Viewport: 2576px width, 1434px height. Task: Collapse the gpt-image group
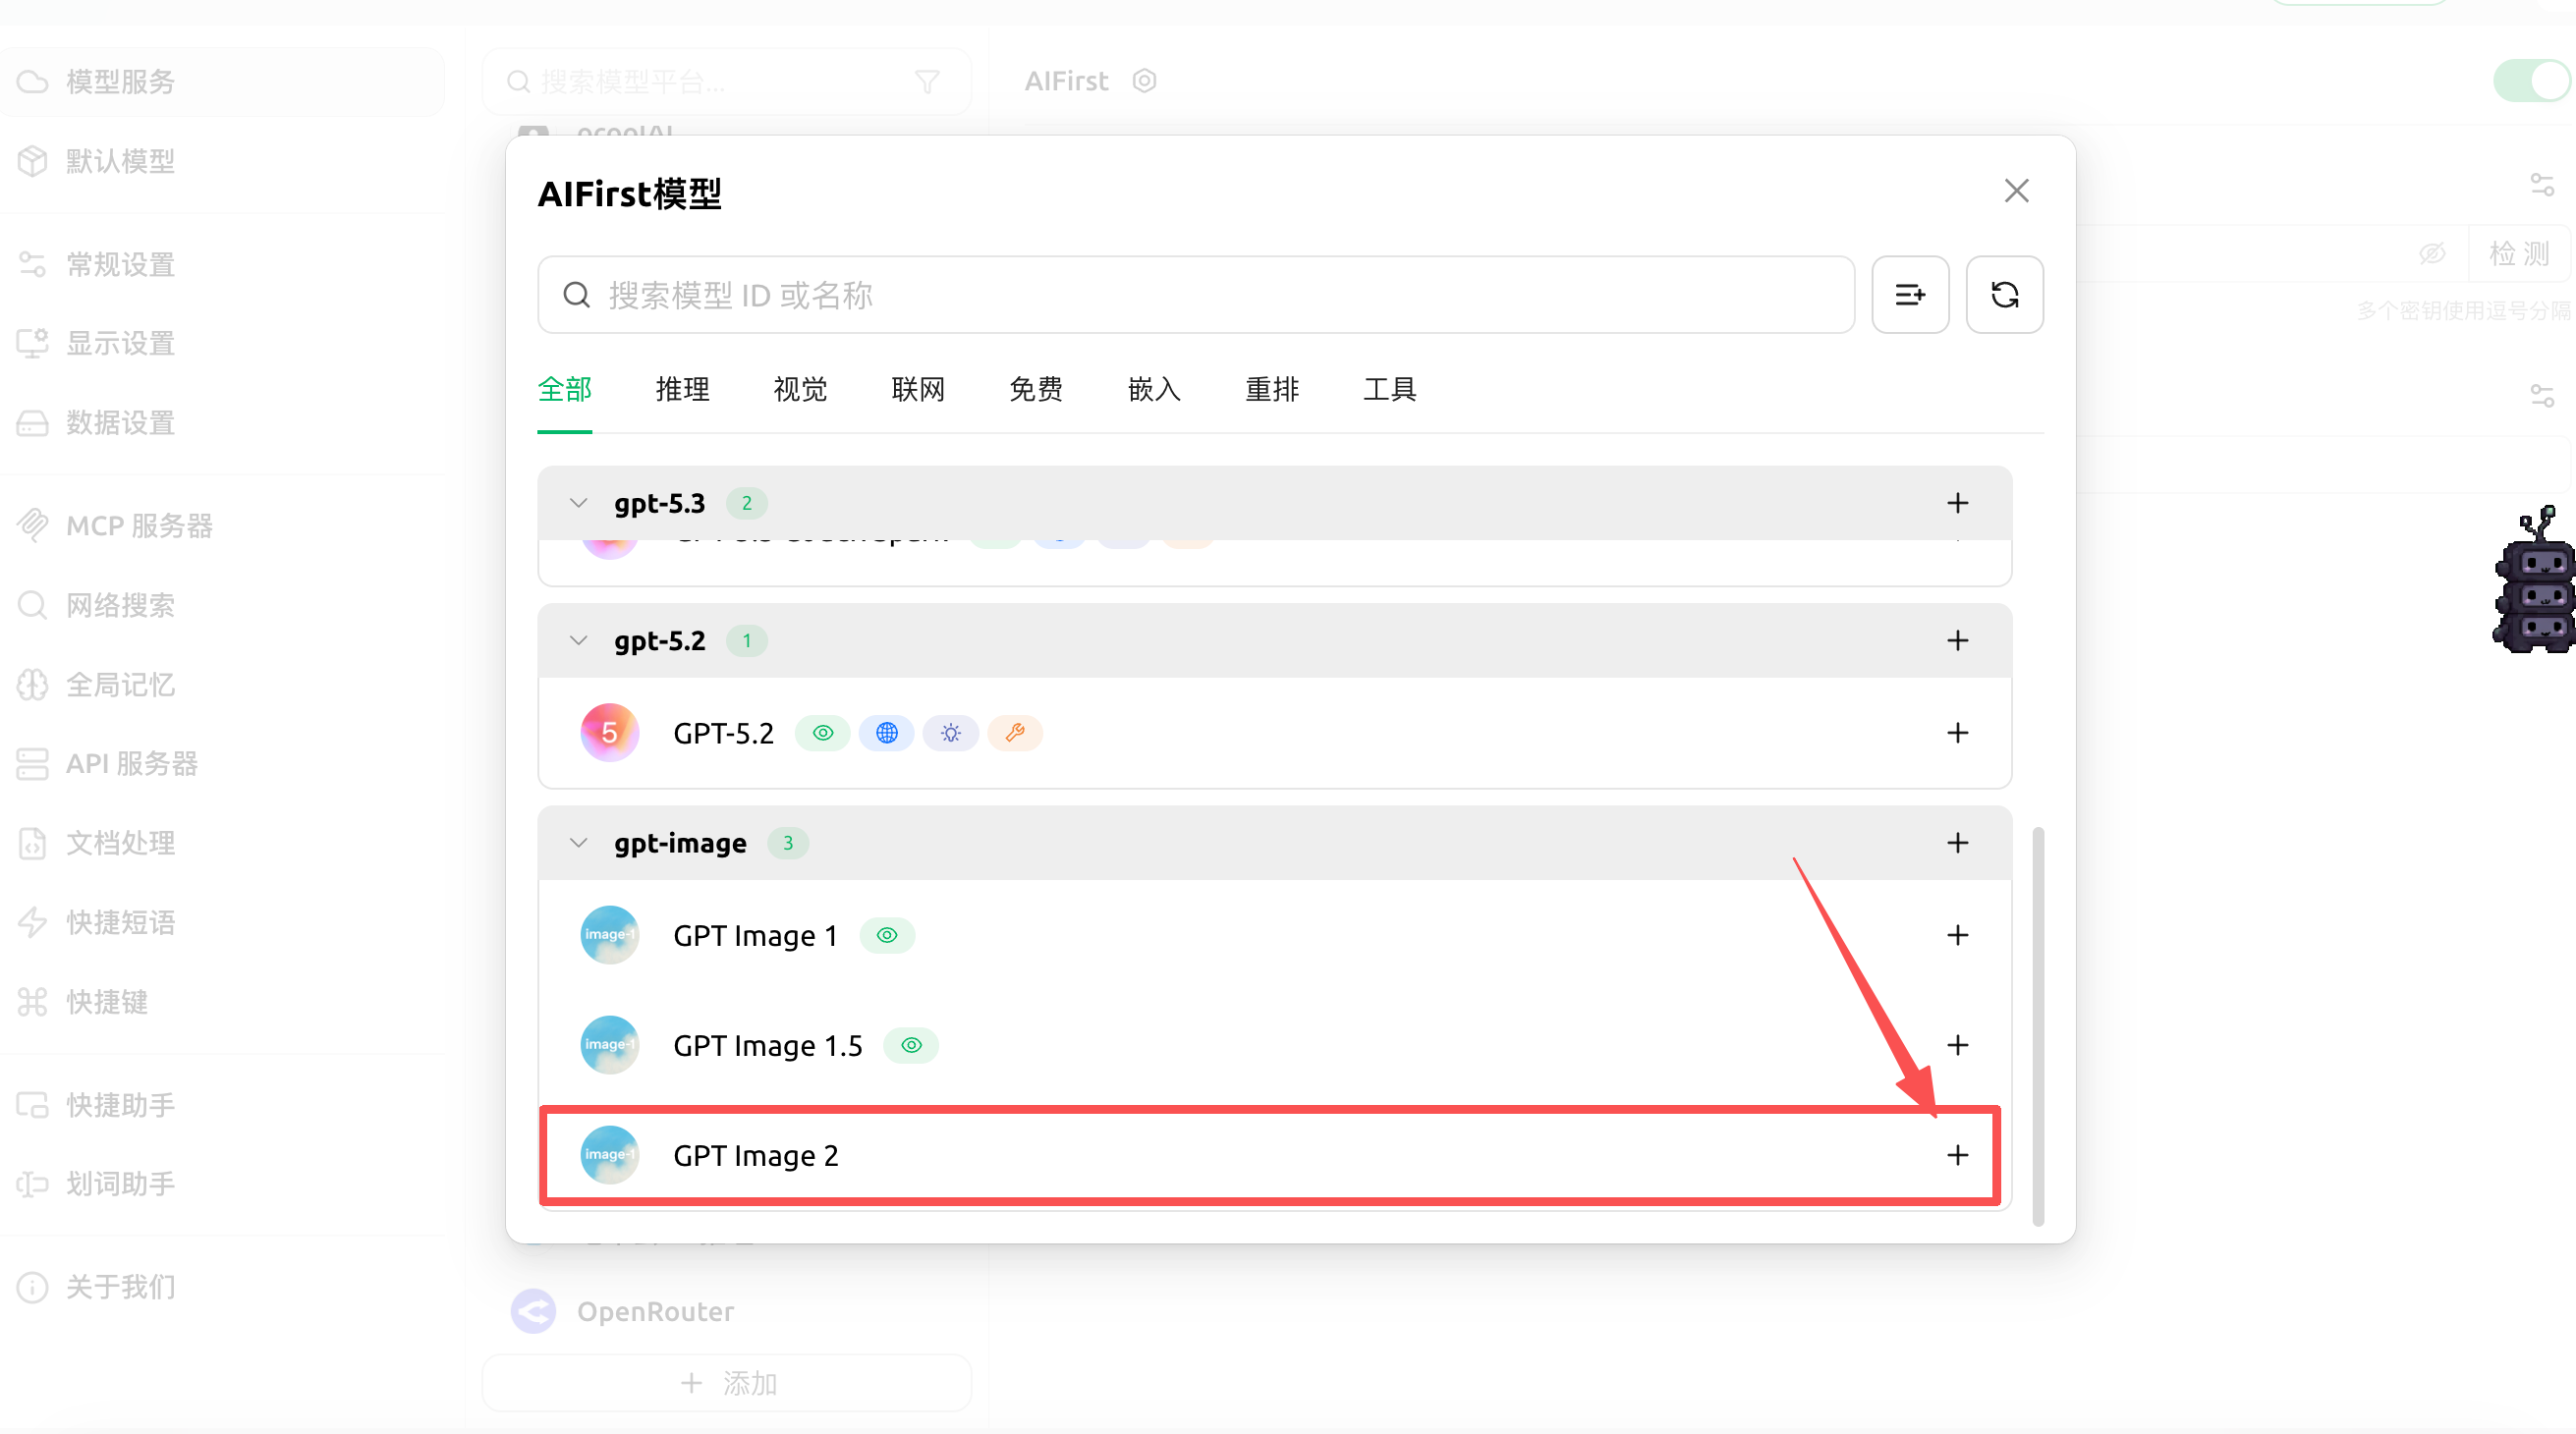pos(578,843)
